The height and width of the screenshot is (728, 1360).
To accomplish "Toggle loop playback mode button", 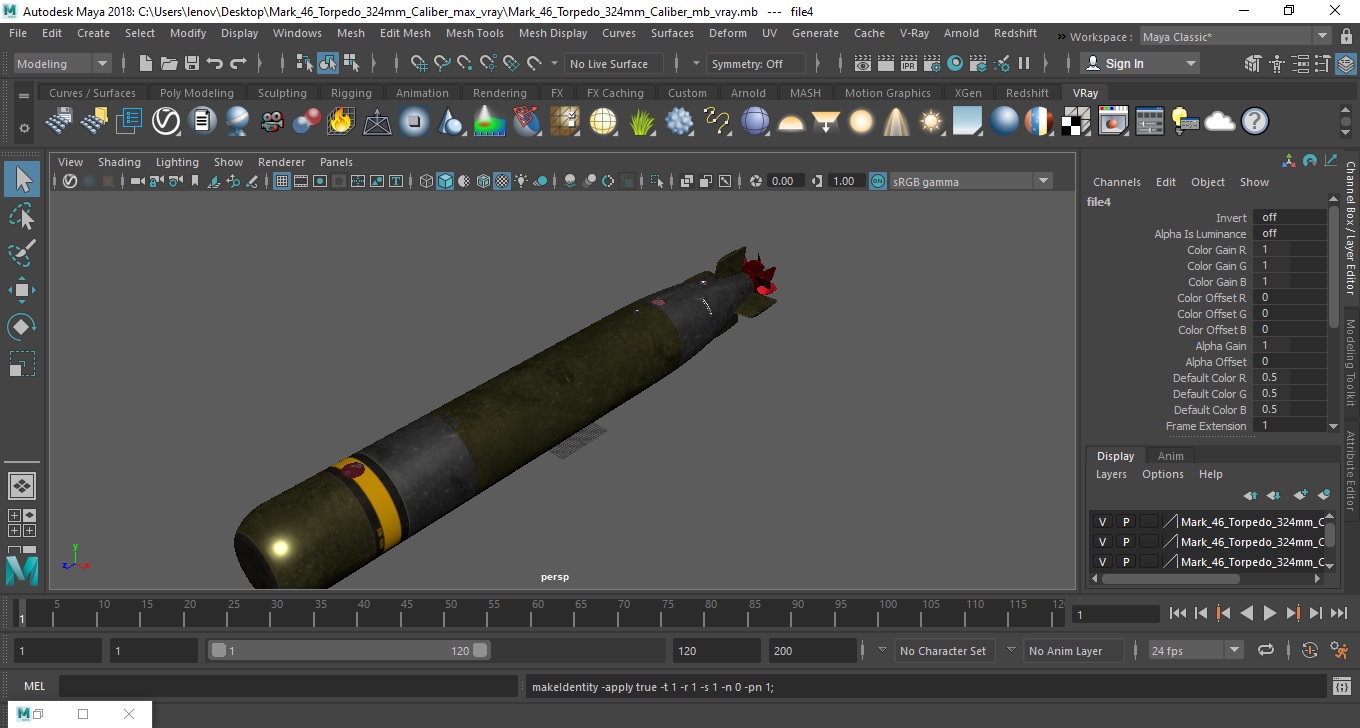I will pyautogui.click(x=1266, y=650).
